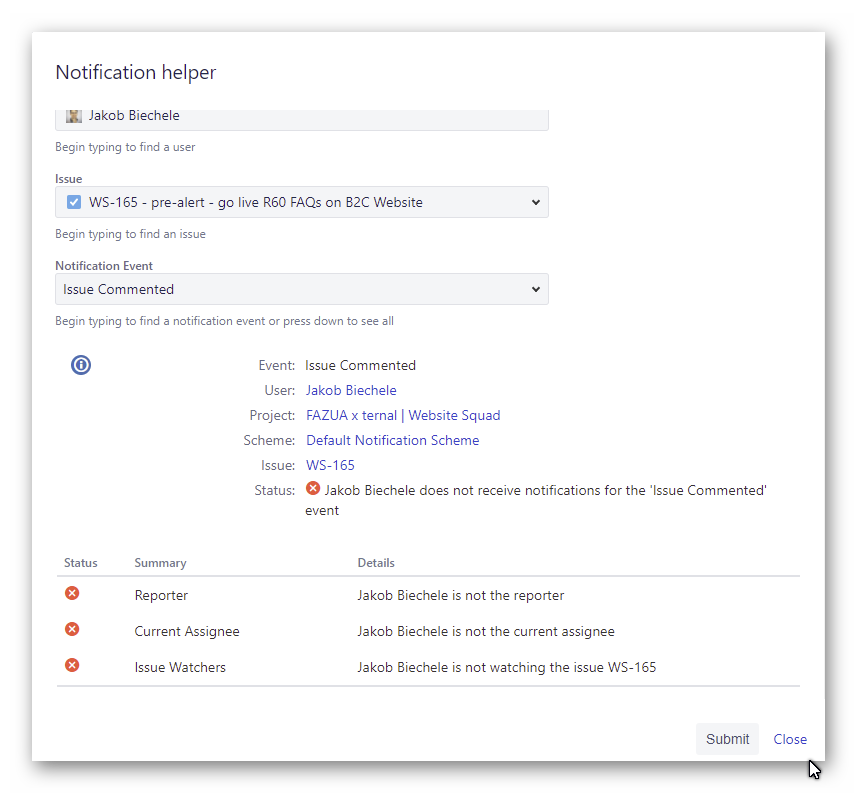This screenshot has height=796, width=857.
Task: Click 'Issue Watchers' in the Summary column
Action: pyautogui.click(x=180, y=668)
